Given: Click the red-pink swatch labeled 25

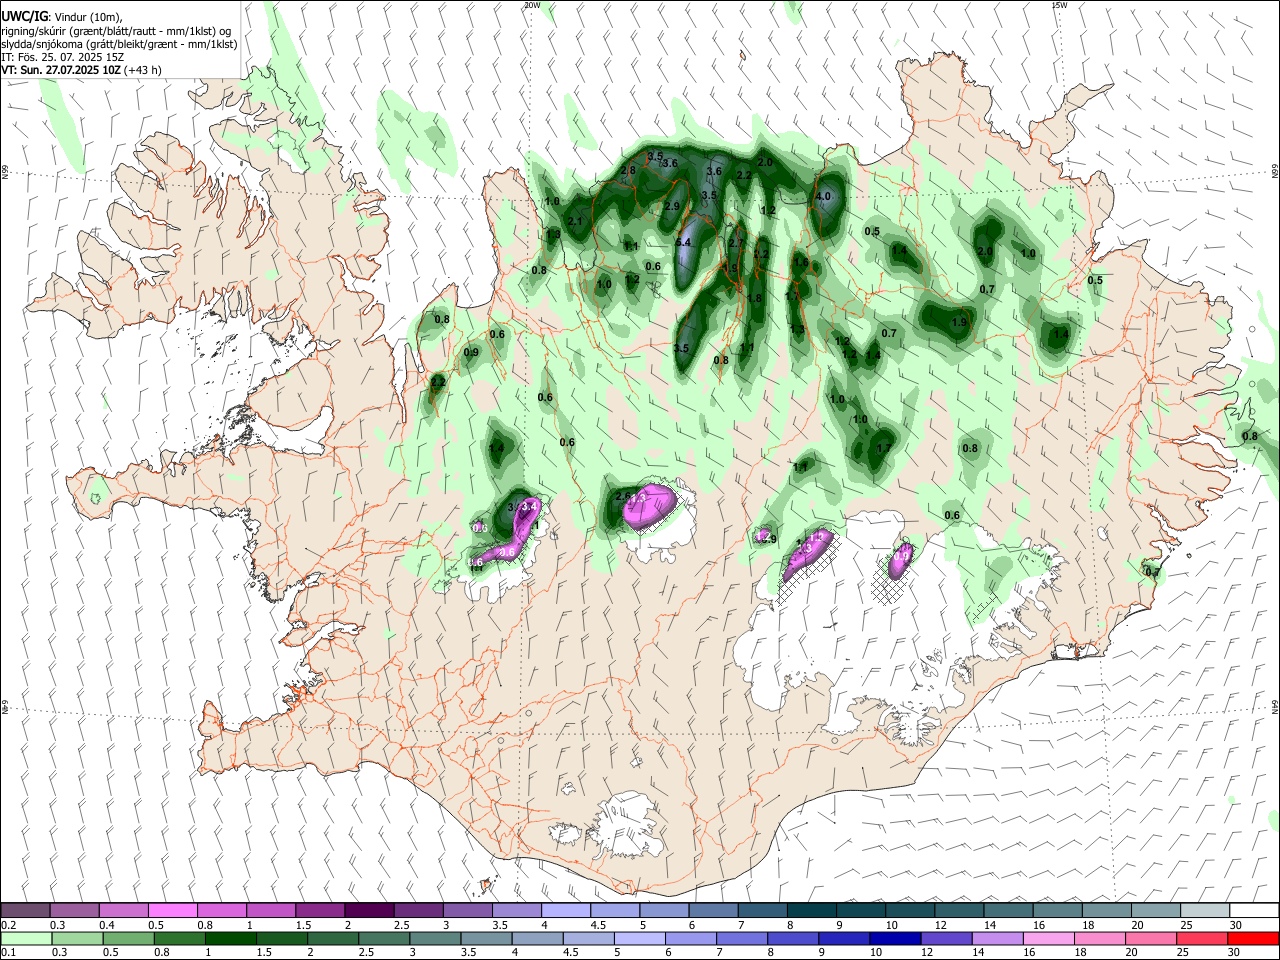Looking at the screenshot, I should point(1205,938).
